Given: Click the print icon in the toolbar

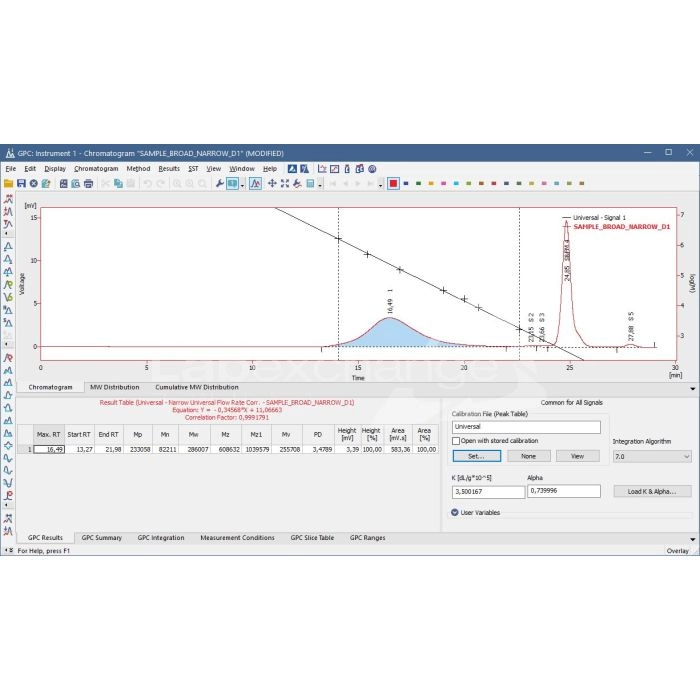Looking at the screenshot, I should [88, 183].
